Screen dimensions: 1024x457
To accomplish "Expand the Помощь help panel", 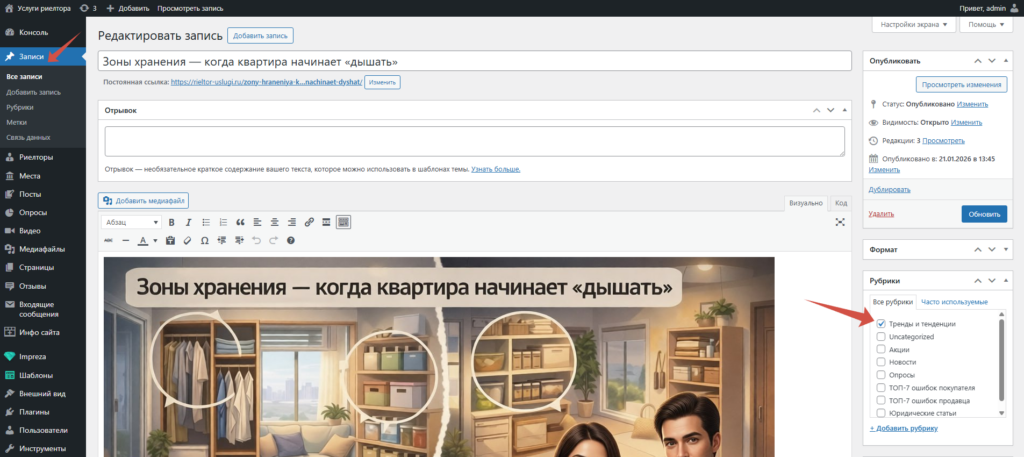I will coord(986,24).
